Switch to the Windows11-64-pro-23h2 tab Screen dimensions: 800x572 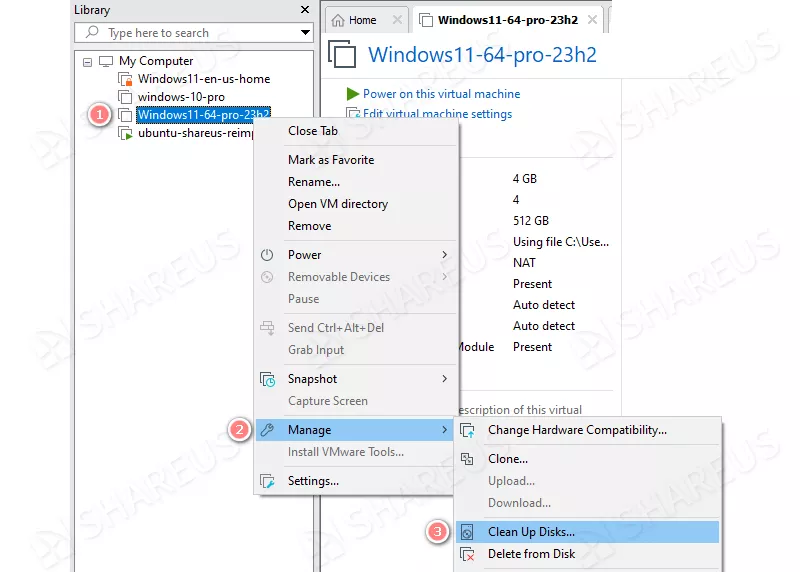tap(508, 20)
